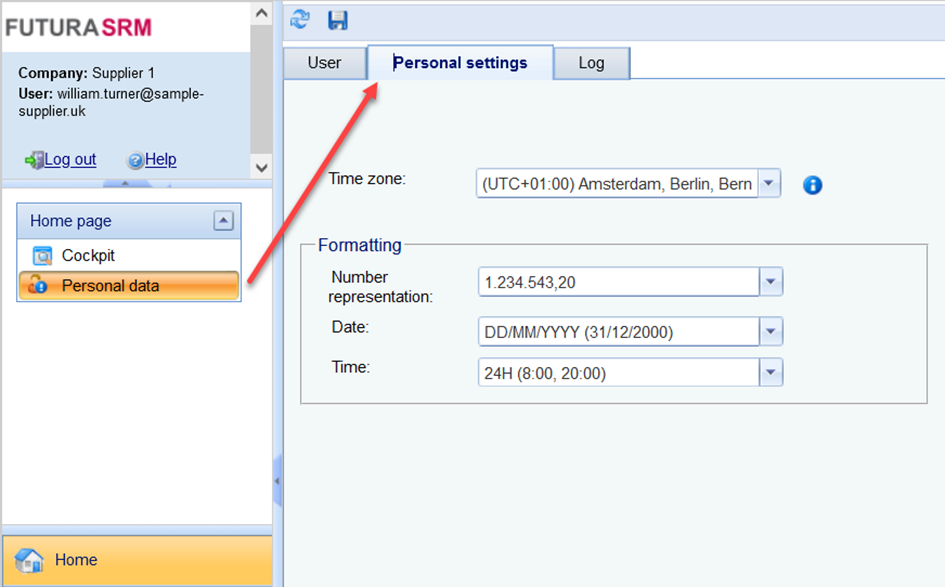Switch to the Log tab

591,63
